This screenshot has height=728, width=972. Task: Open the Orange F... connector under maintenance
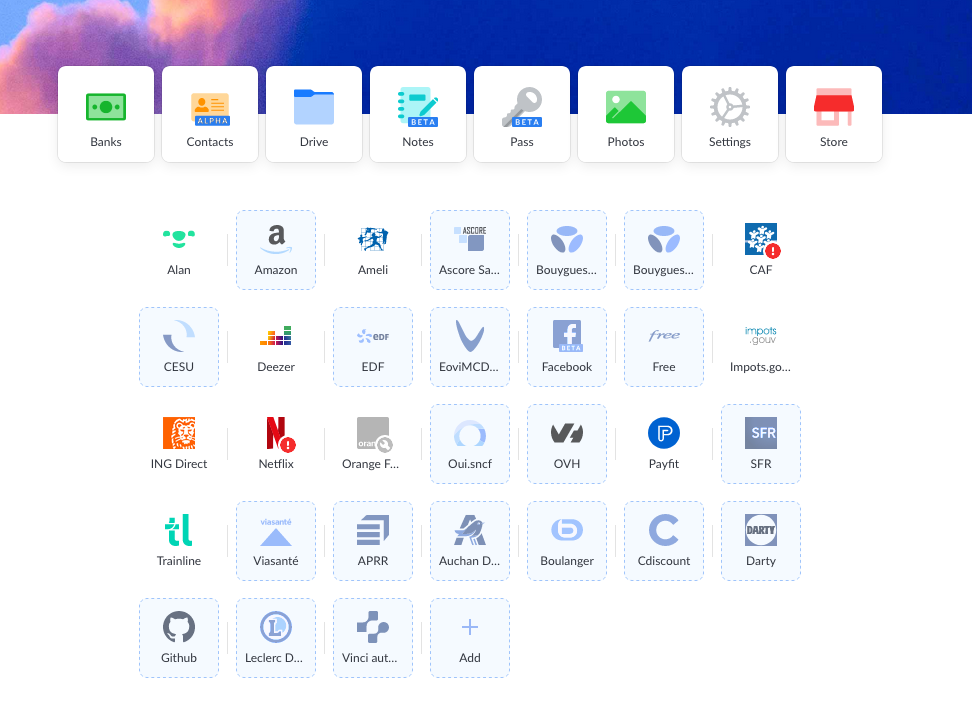373,444
